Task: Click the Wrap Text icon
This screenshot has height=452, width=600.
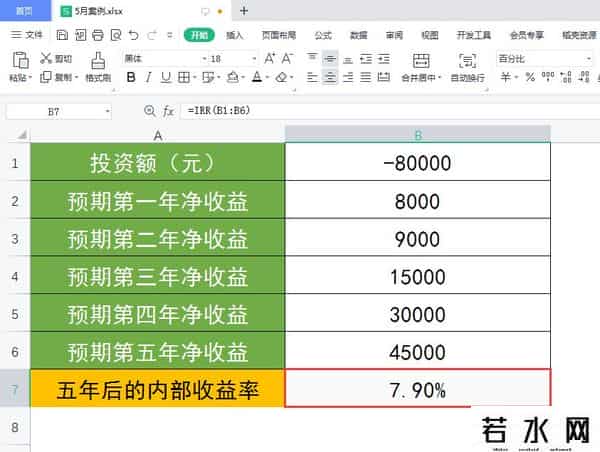Action: coord(466,59)
